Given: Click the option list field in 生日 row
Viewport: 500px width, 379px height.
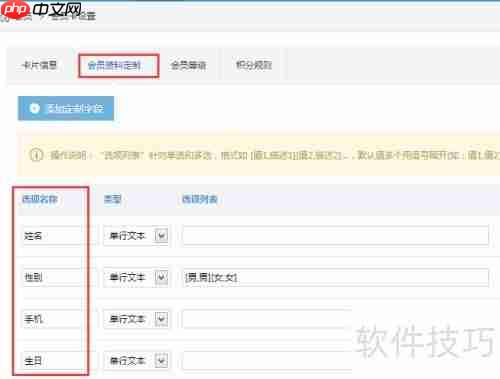Looking at the screenshot, I should (268, 361).
